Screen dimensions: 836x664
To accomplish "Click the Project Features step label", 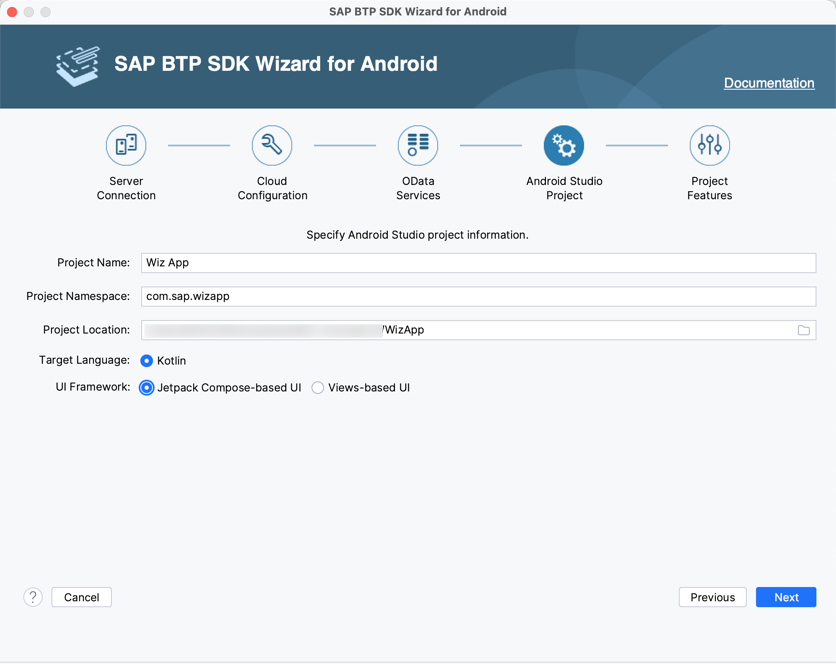I will tap(710, 188).
